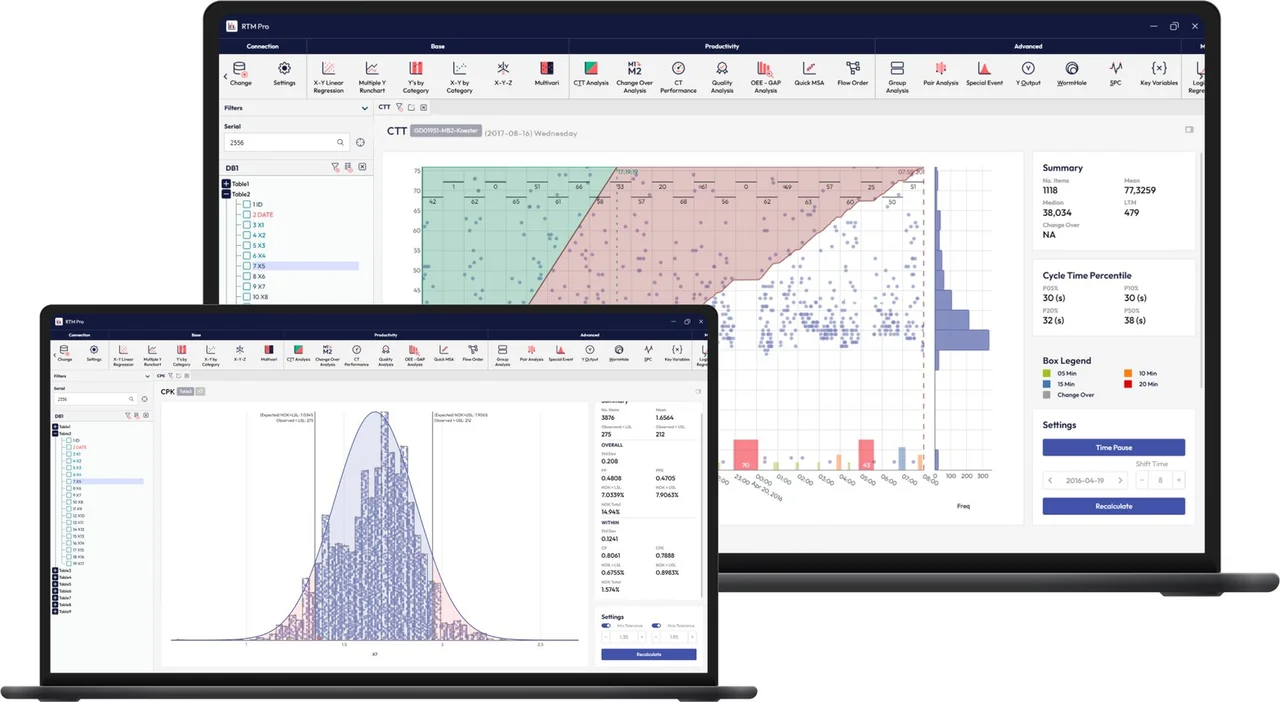Expand Table1 in the CPK window tree
Viewport: 1280px width, 702px height.
click(x=55, y=427)
